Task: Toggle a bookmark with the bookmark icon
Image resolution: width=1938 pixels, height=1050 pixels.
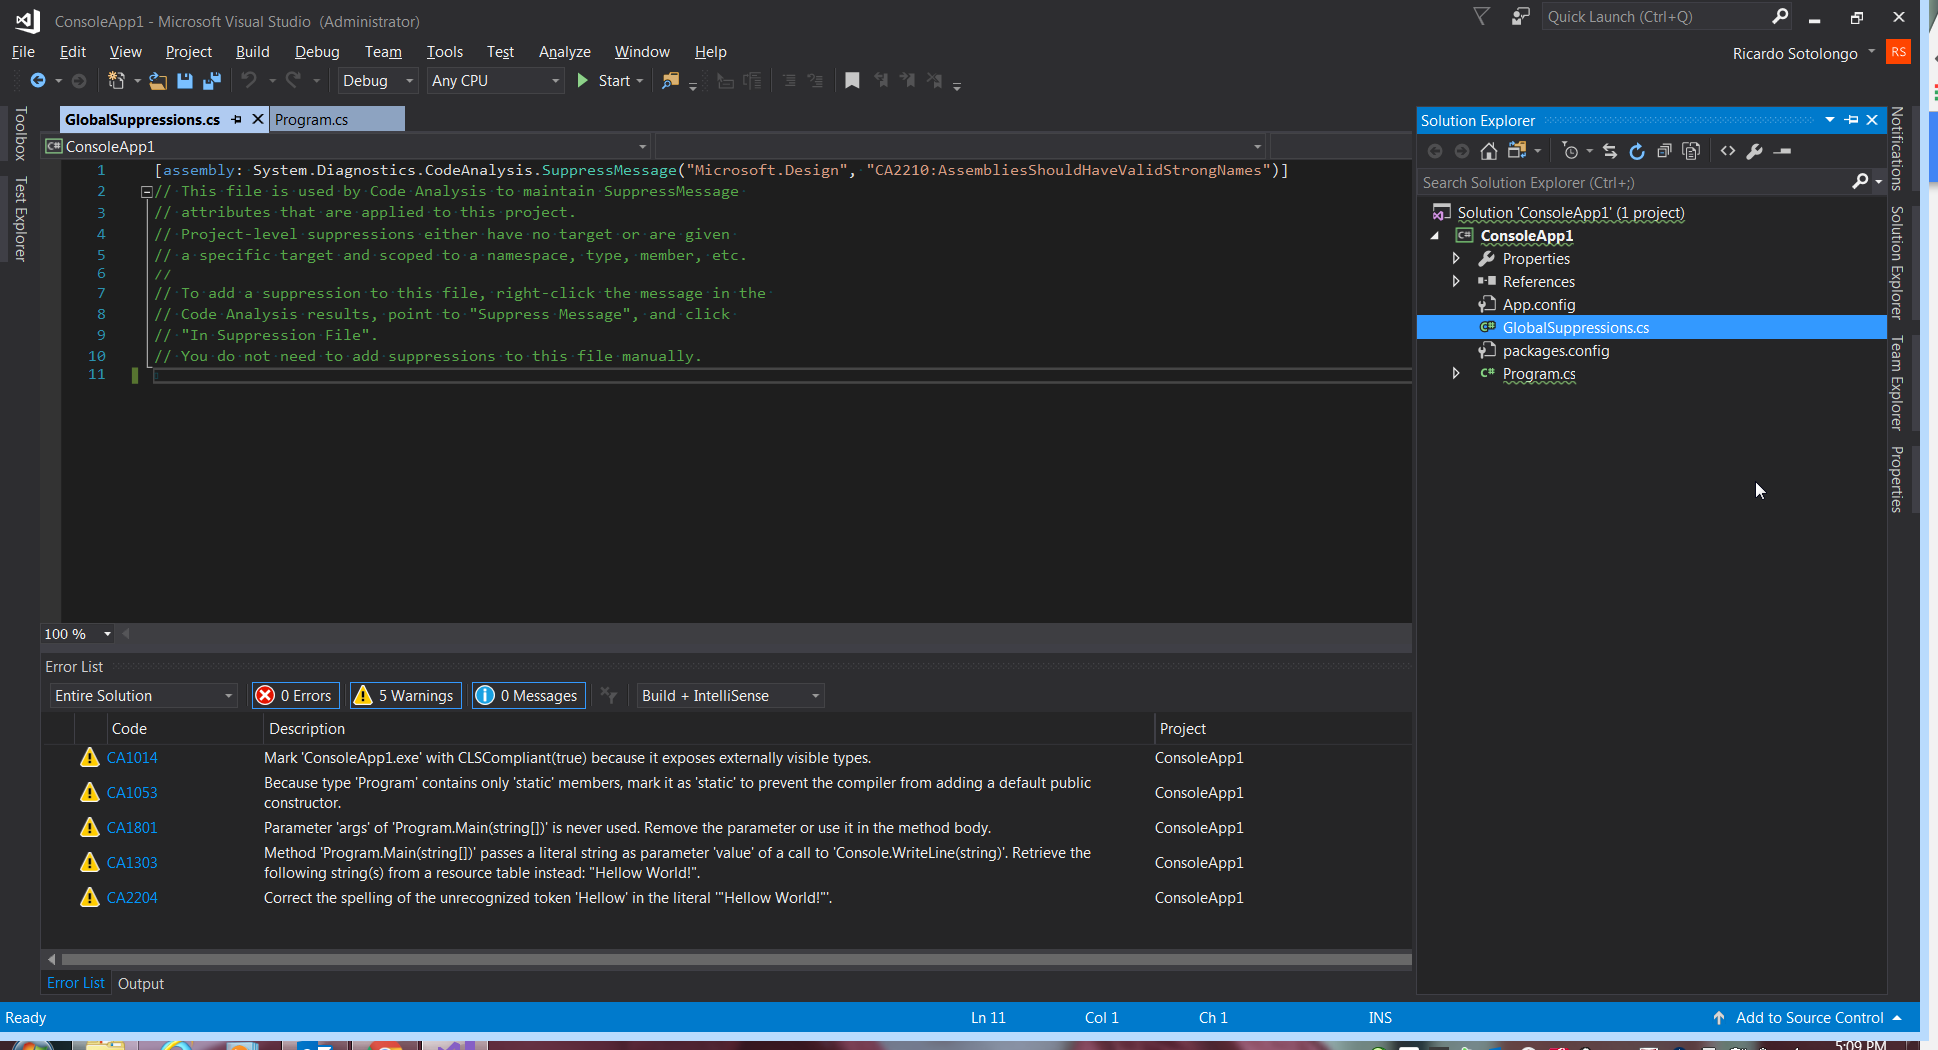Action: point(852,81)
